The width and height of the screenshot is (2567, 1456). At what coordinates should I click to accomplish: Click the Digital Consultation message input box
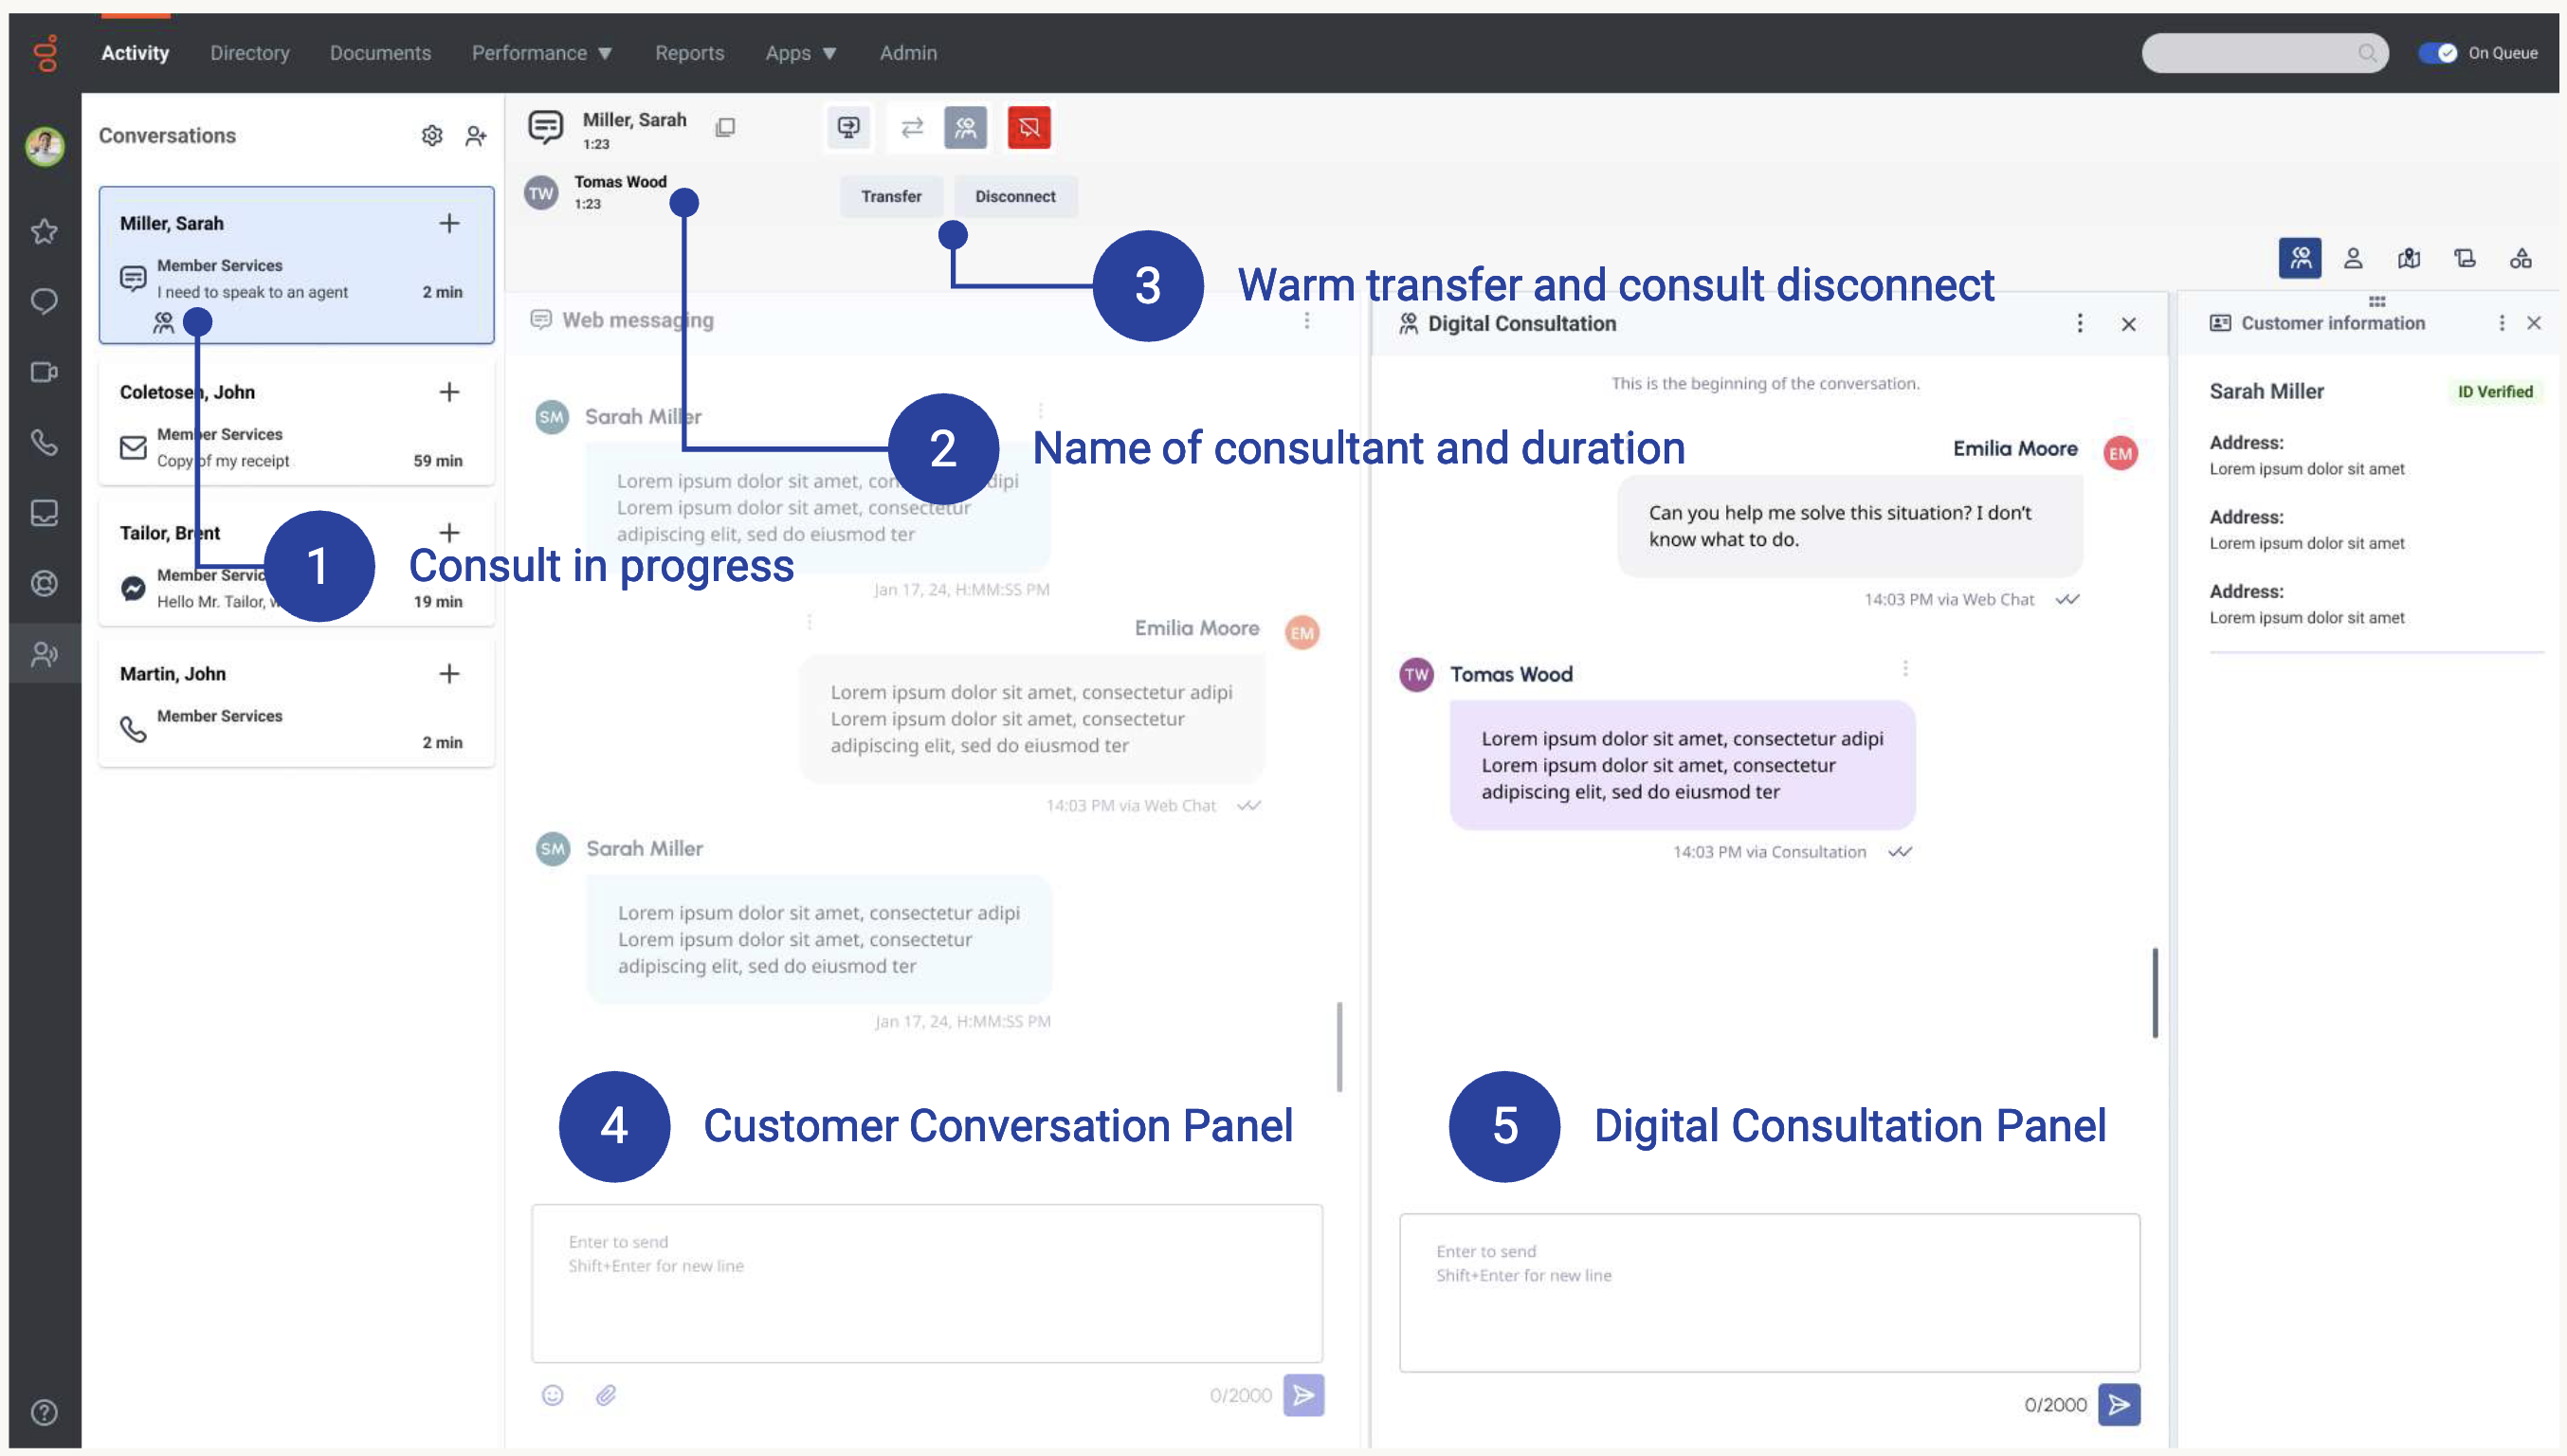coord(1769,1292)
